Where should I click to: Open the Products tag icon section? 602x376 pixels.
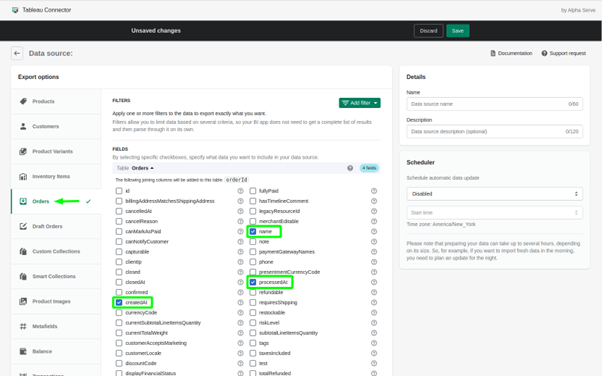[x=23, y=101]
